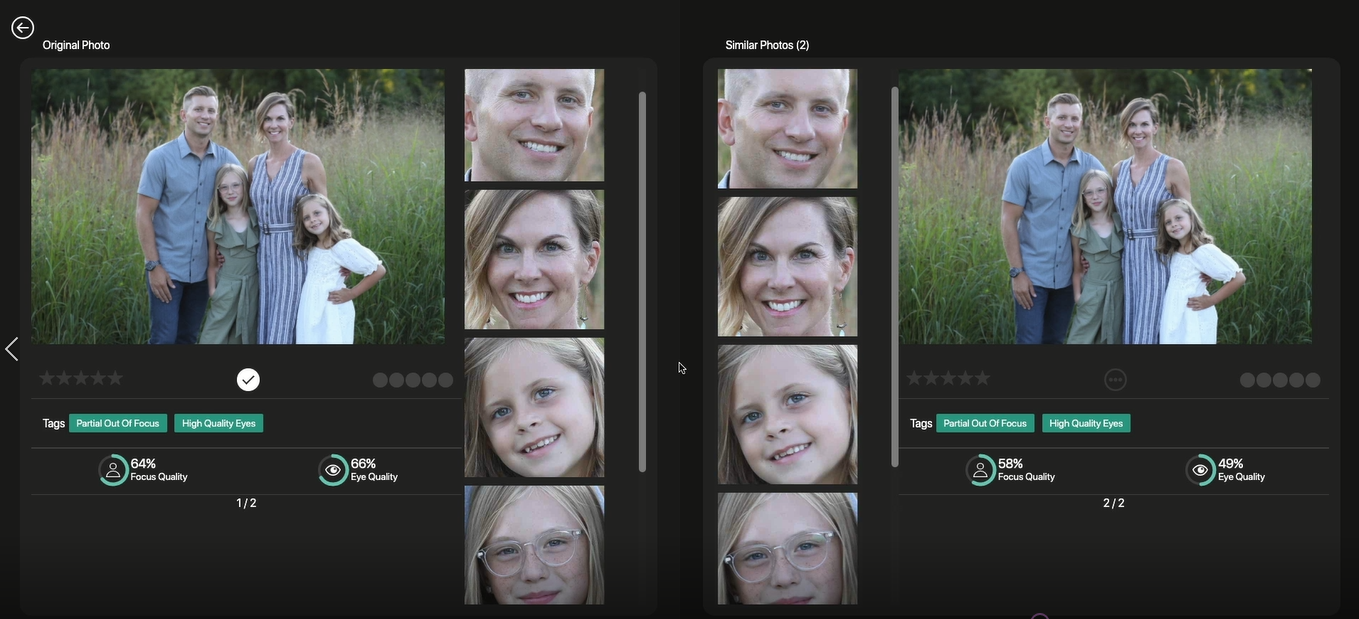Open the similar family photo image

1105,206
